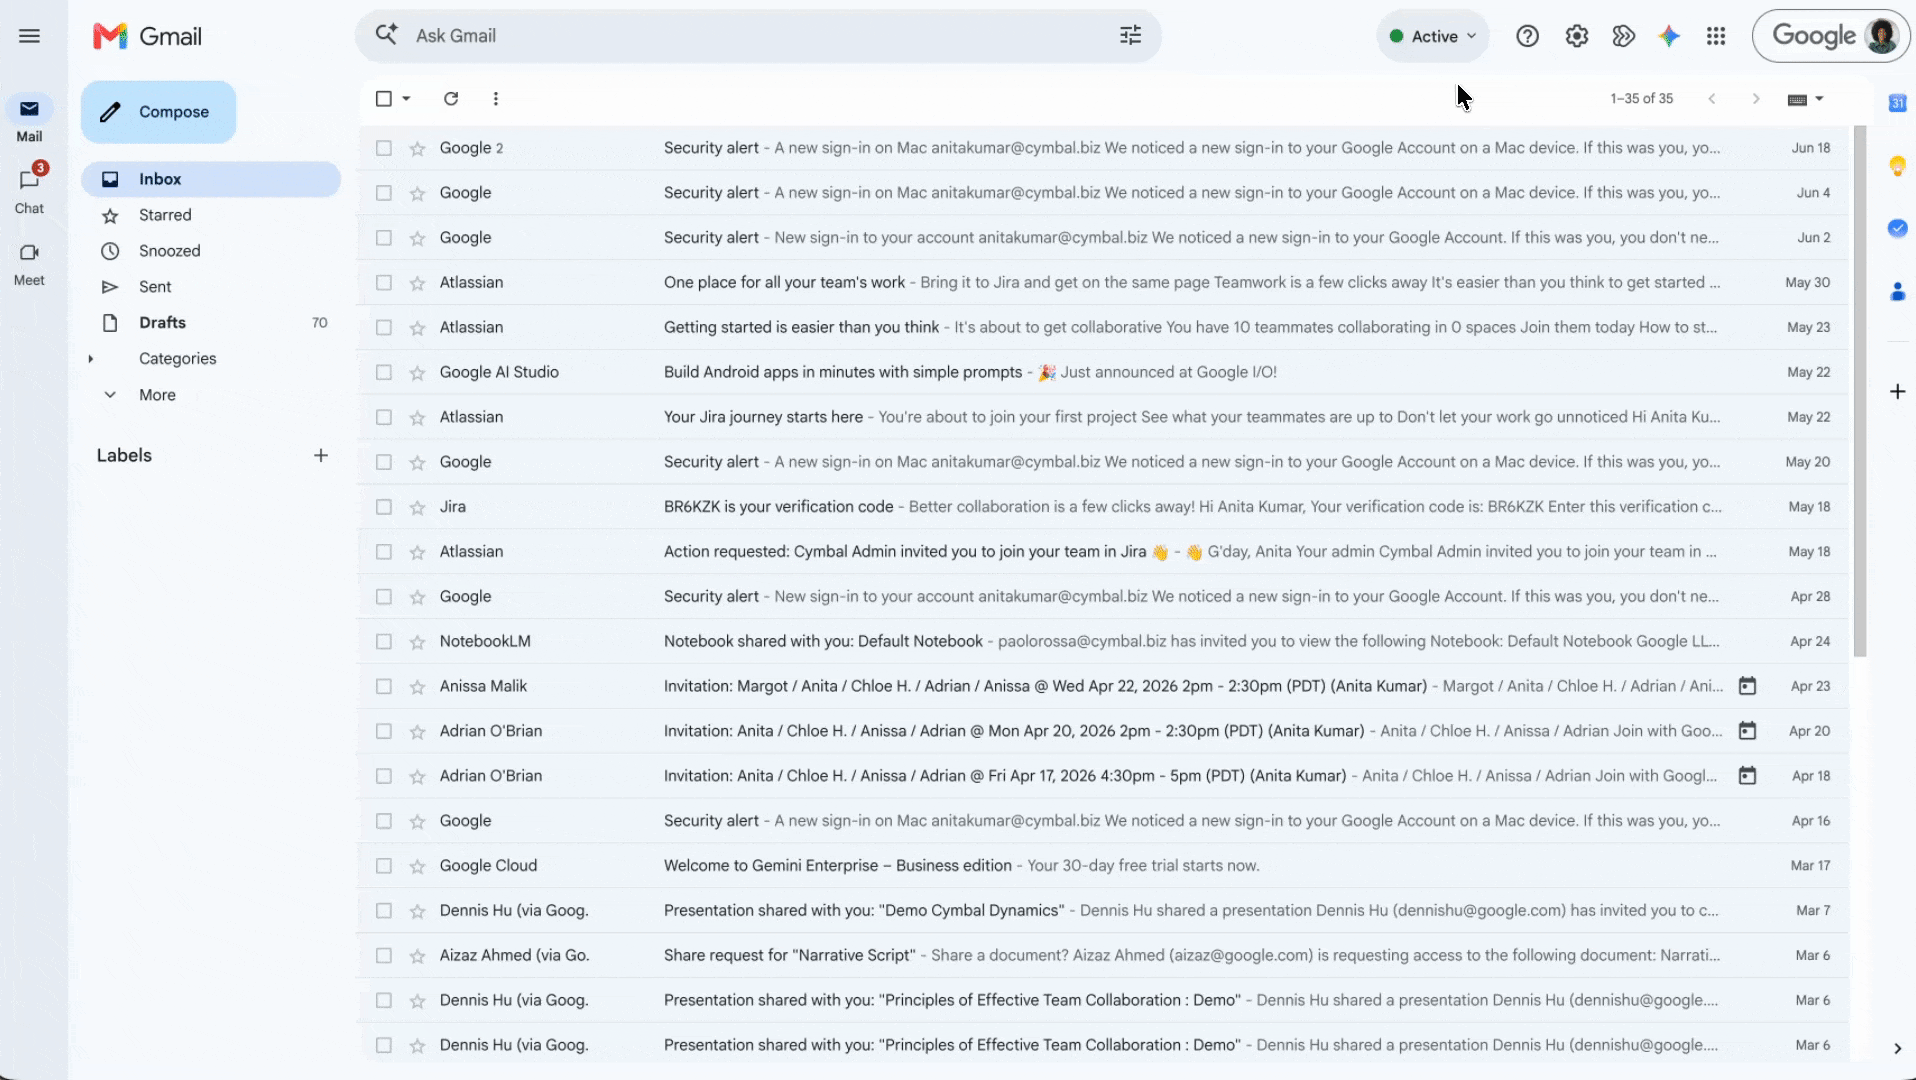Expand the Categories section
Viewport: 1916px width, 1080px height.
coord(91,358)
